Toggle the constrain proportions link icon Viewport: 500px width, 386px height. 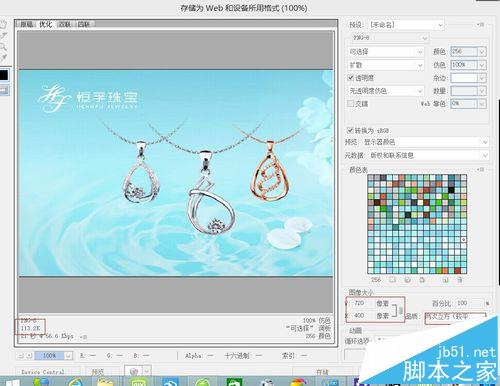401,310
